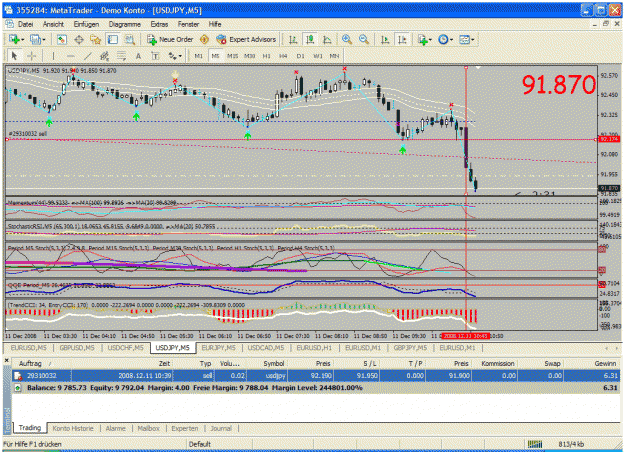The height and width of the screenshot is (452, 625).
Task: Open the periods clock icon
Action: (x=443, y=39)
